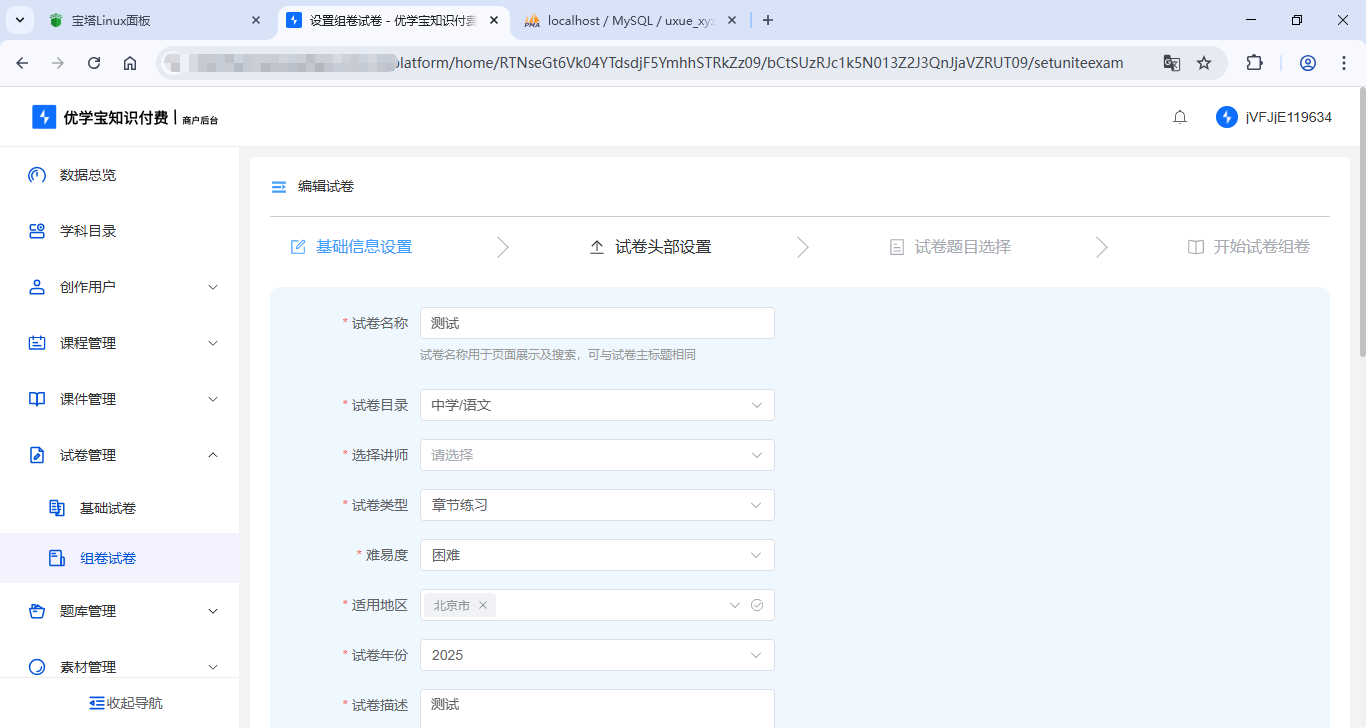Remove the 北京市 region tag

tap(483, 605)
